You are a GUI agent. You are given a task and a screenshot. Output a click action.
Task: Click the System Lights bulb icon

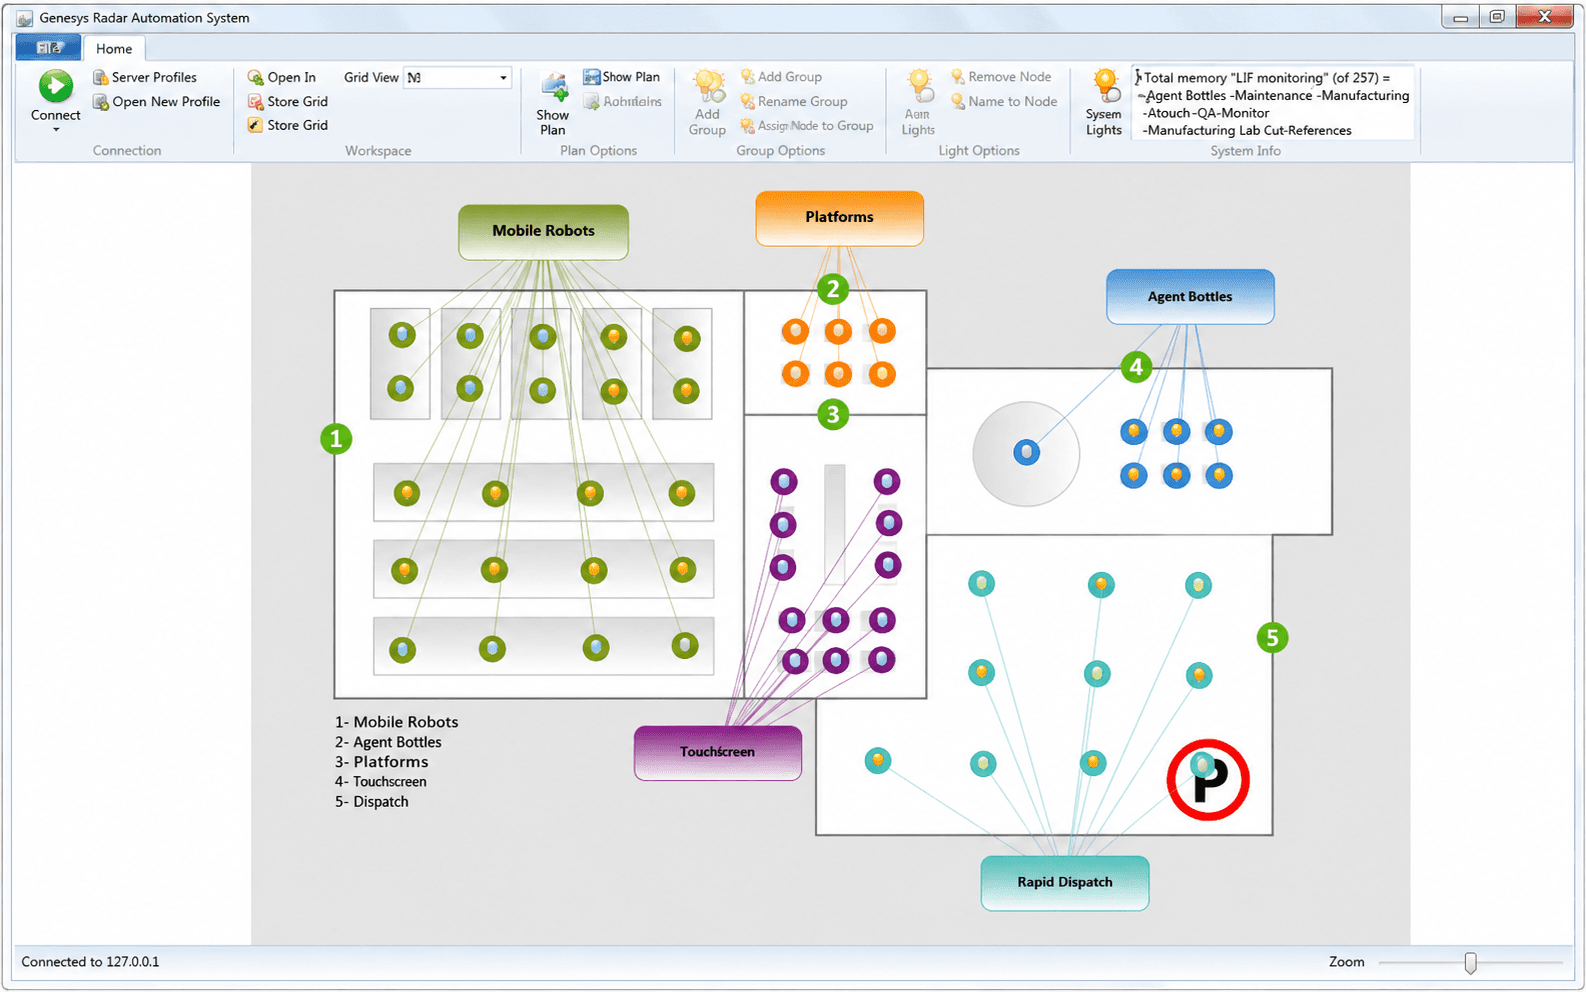[1105, 86]
